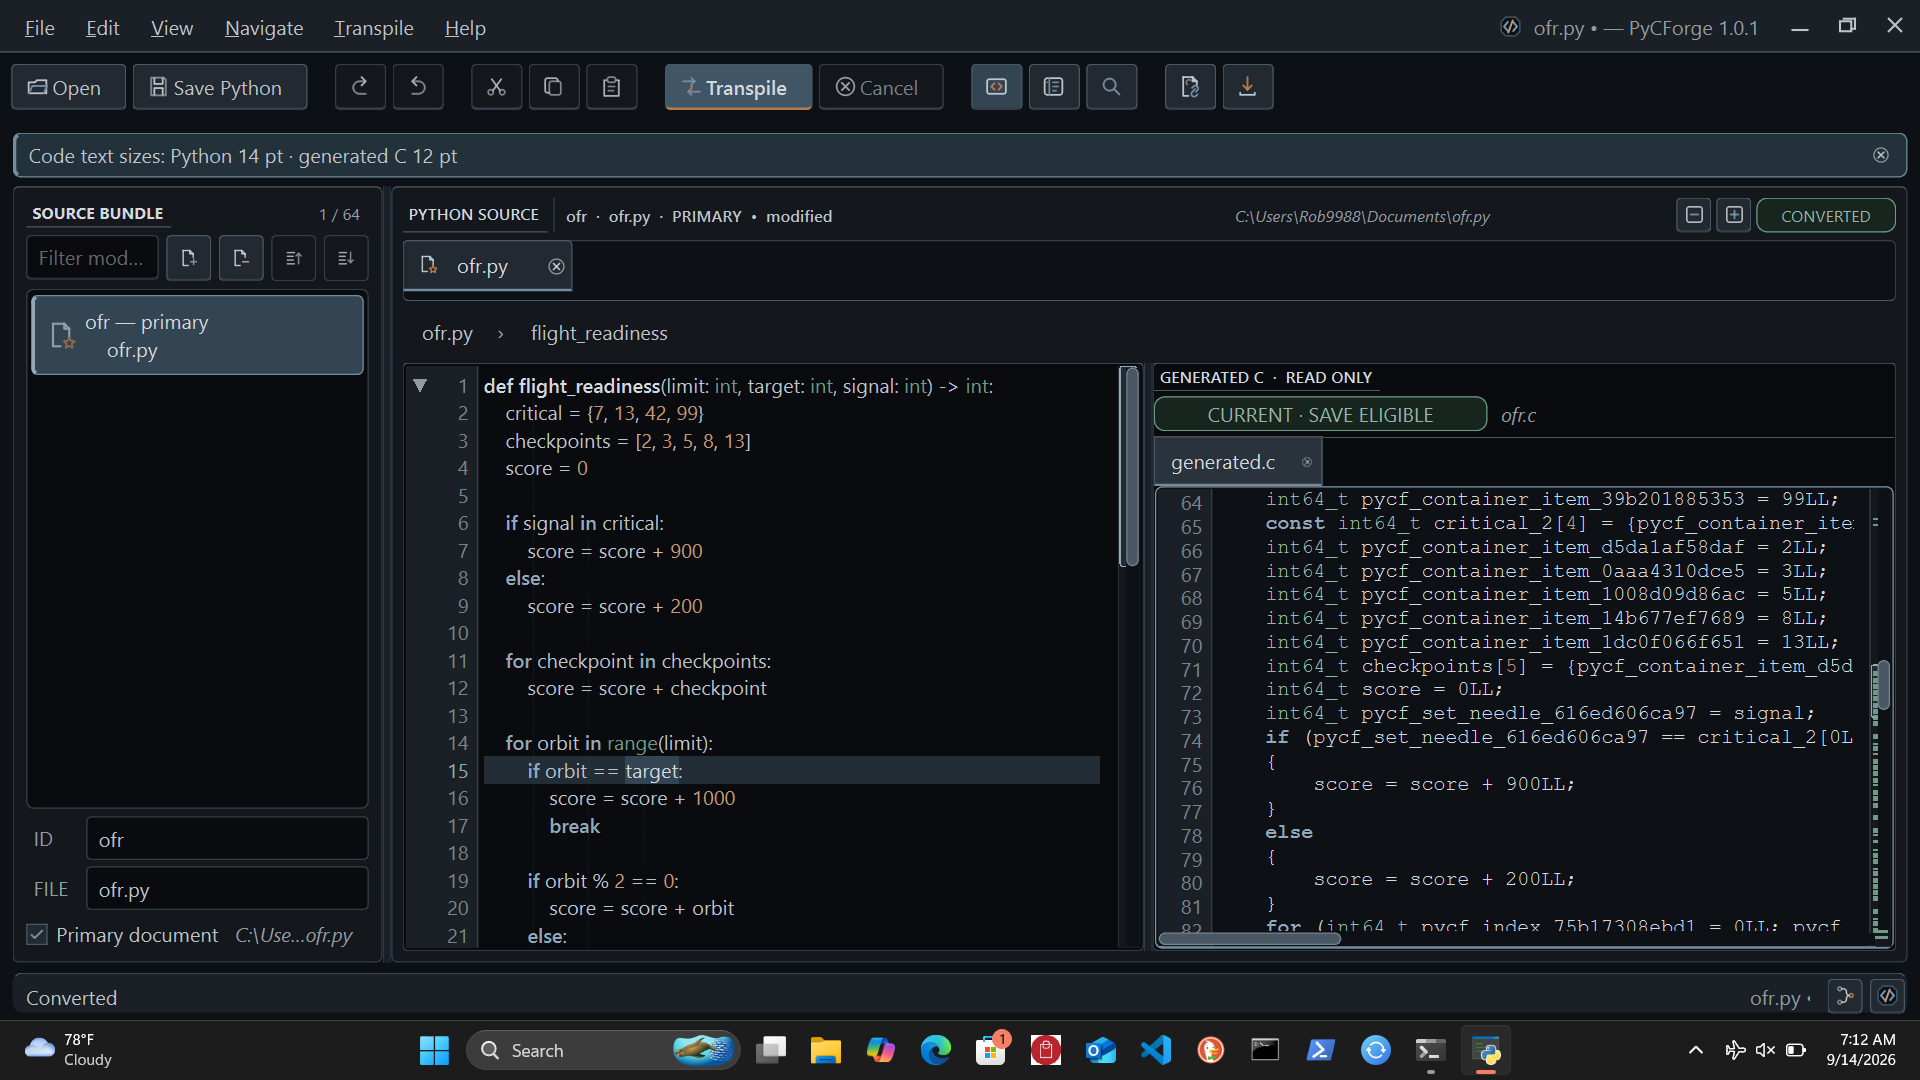Paste using the clipboard toolbar icon

point(611,87)
